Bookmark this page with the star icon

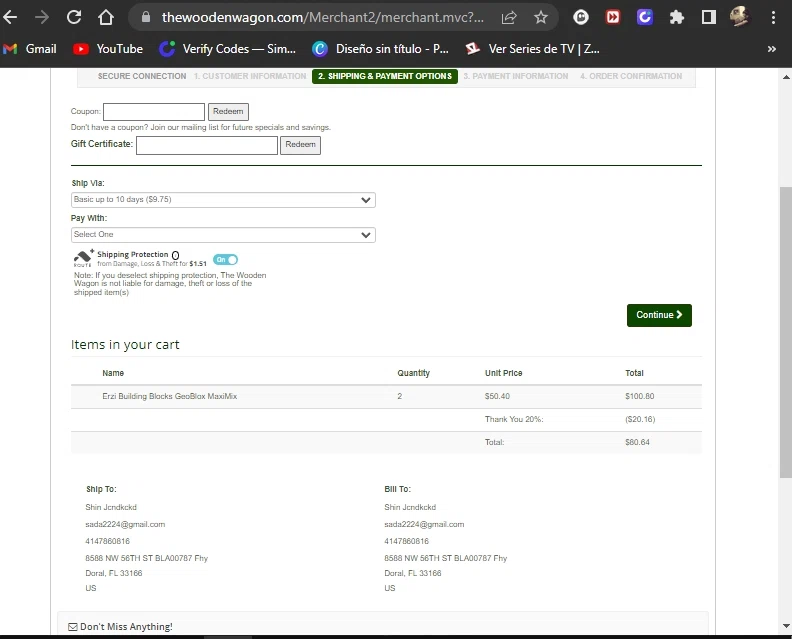point(541,17)
